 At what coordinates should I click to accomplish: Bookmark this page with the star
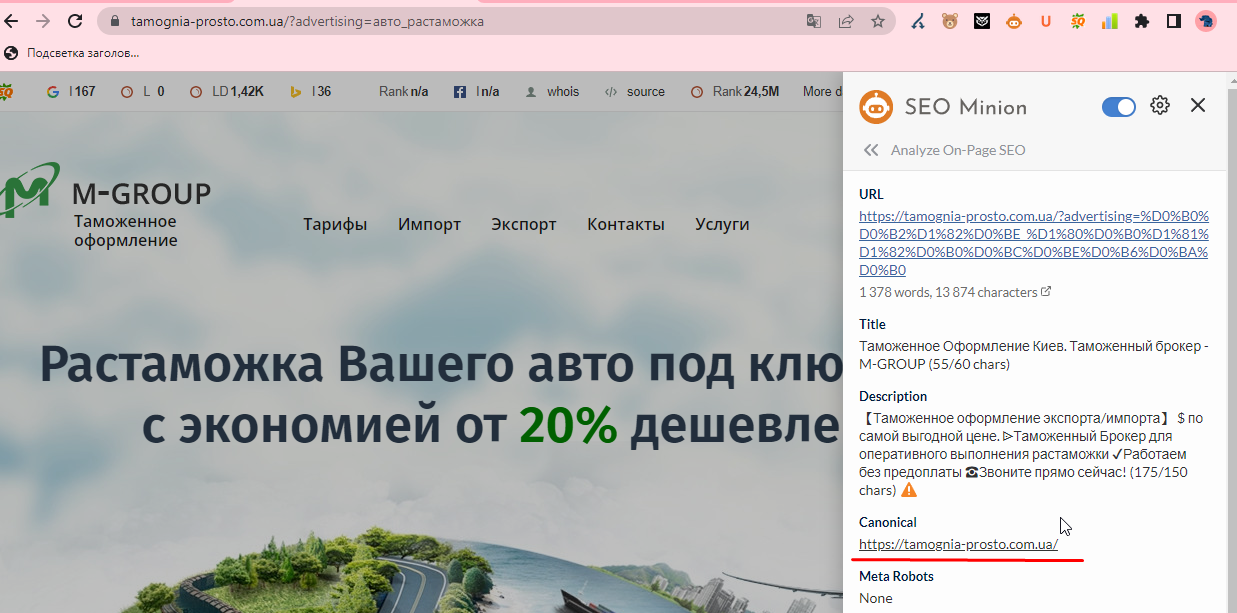click(877, 21)
